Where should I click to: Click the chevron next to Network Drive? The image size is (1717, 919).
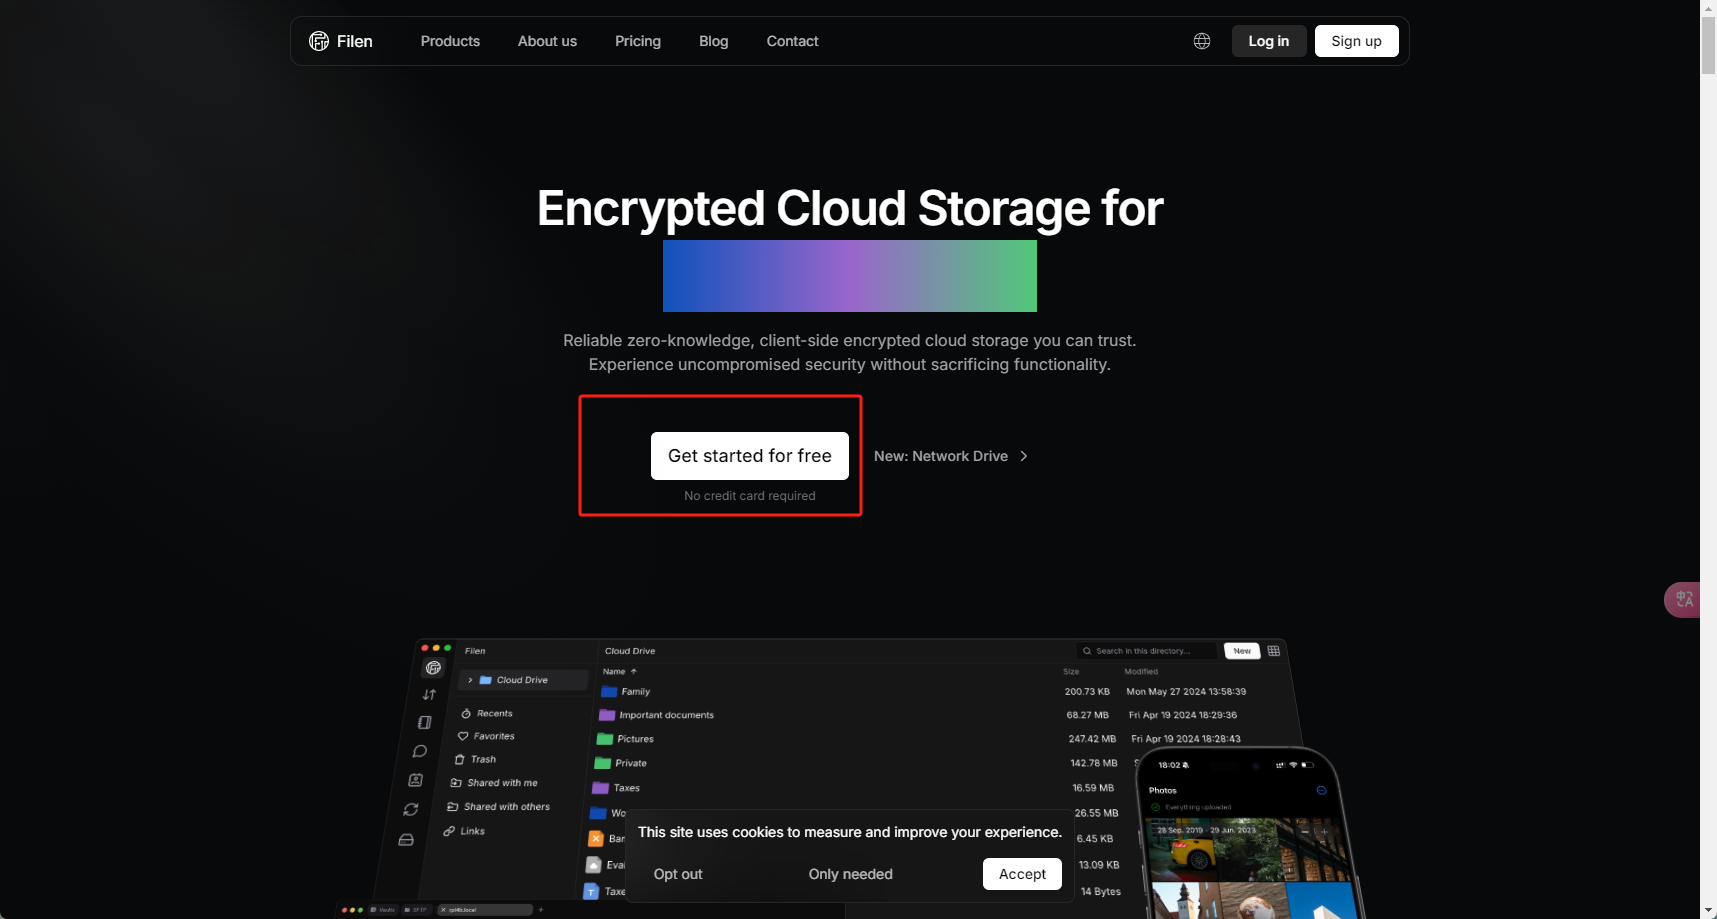(x=1024, y=456)
